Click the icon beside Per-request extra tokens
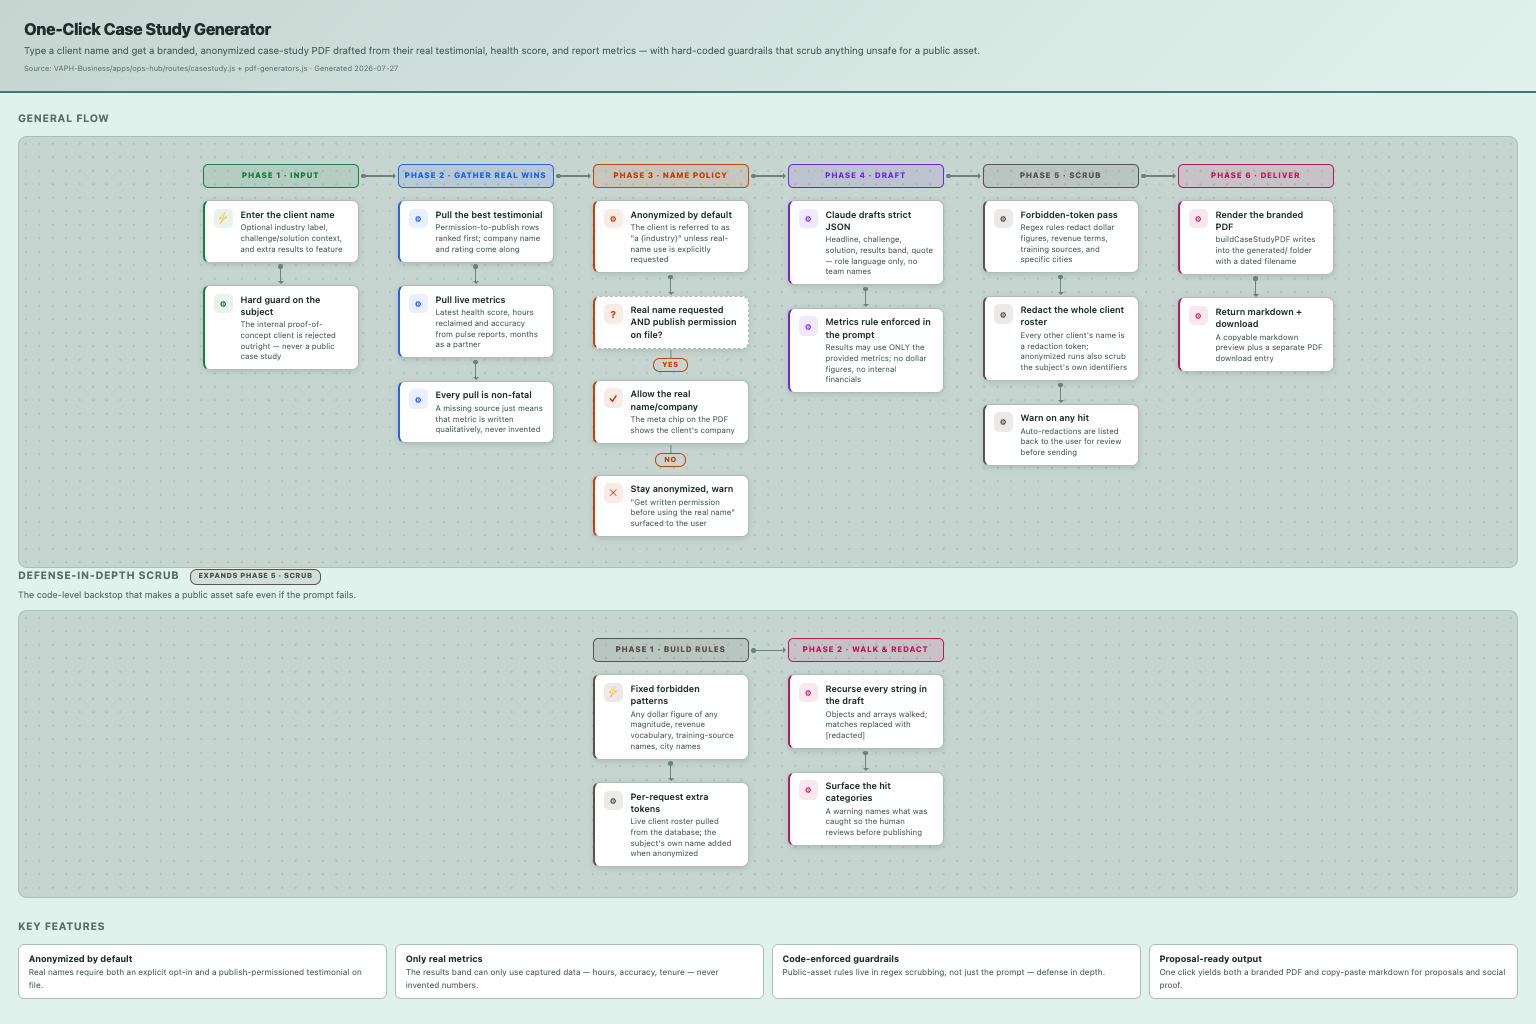This screenshot has width=1536, height=1024. 613,801
